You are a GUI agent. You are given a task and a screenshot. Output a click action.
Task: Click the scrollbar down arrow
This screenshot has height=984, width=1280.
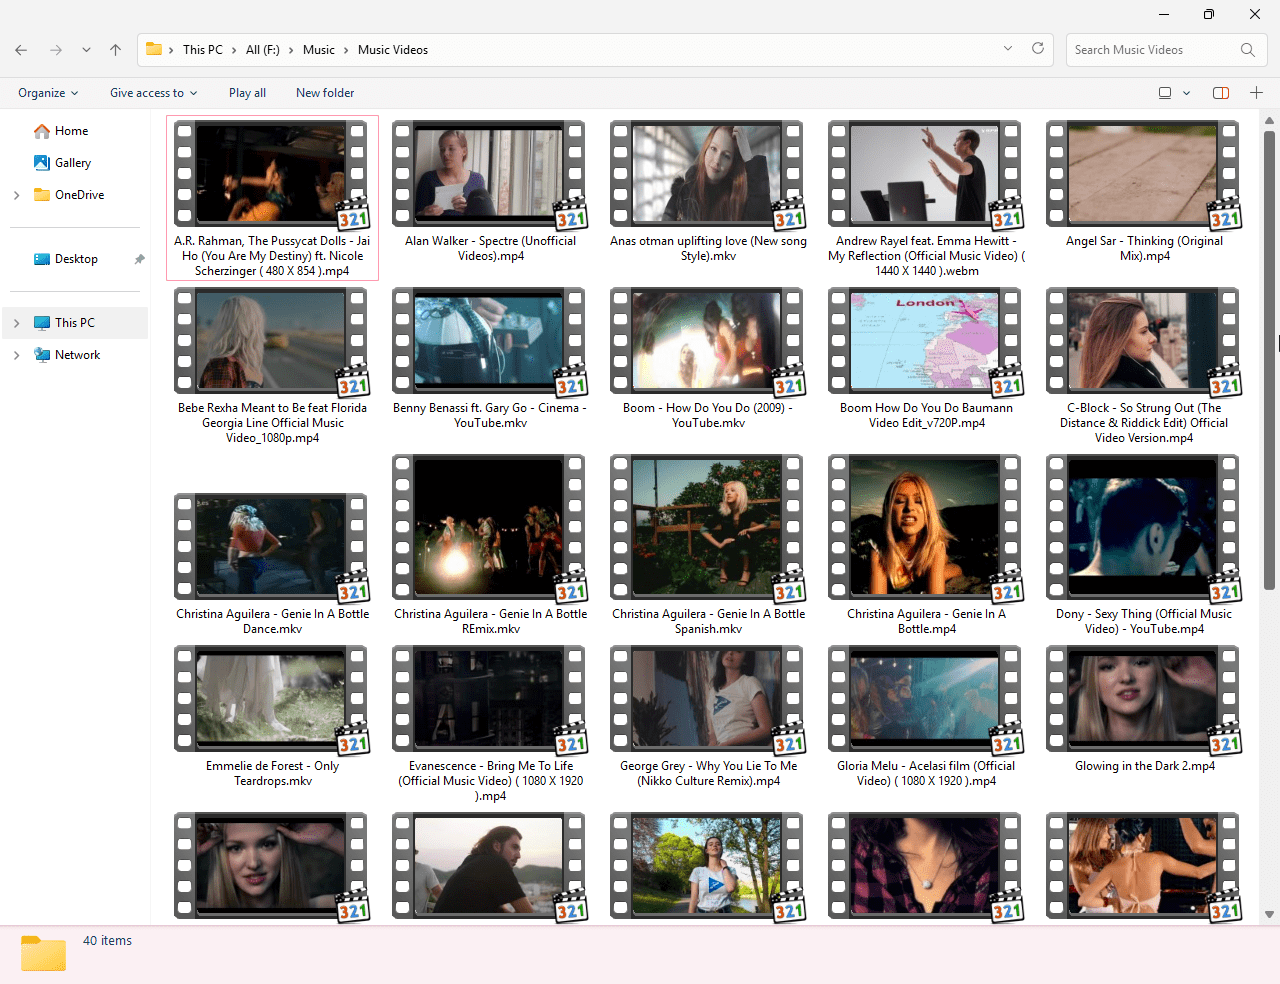[x=1269, y=914]
